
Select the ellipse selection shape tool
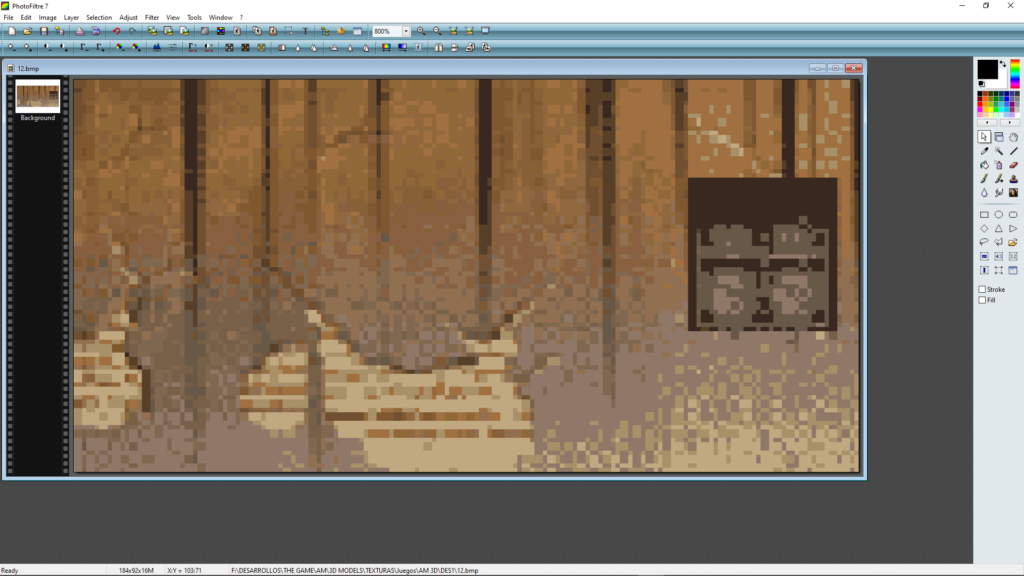tap(998, 214)
